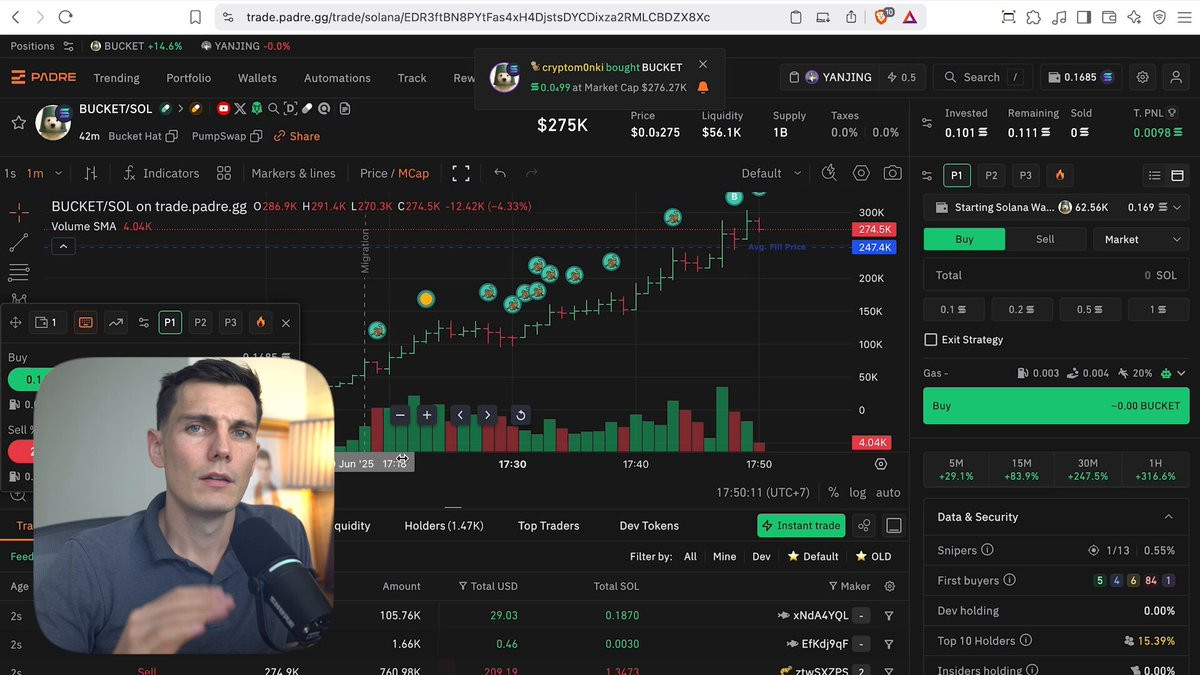Enter fullscreen chart mode
This screenshot has height=675, width=1200.
[x=461, y=173]
